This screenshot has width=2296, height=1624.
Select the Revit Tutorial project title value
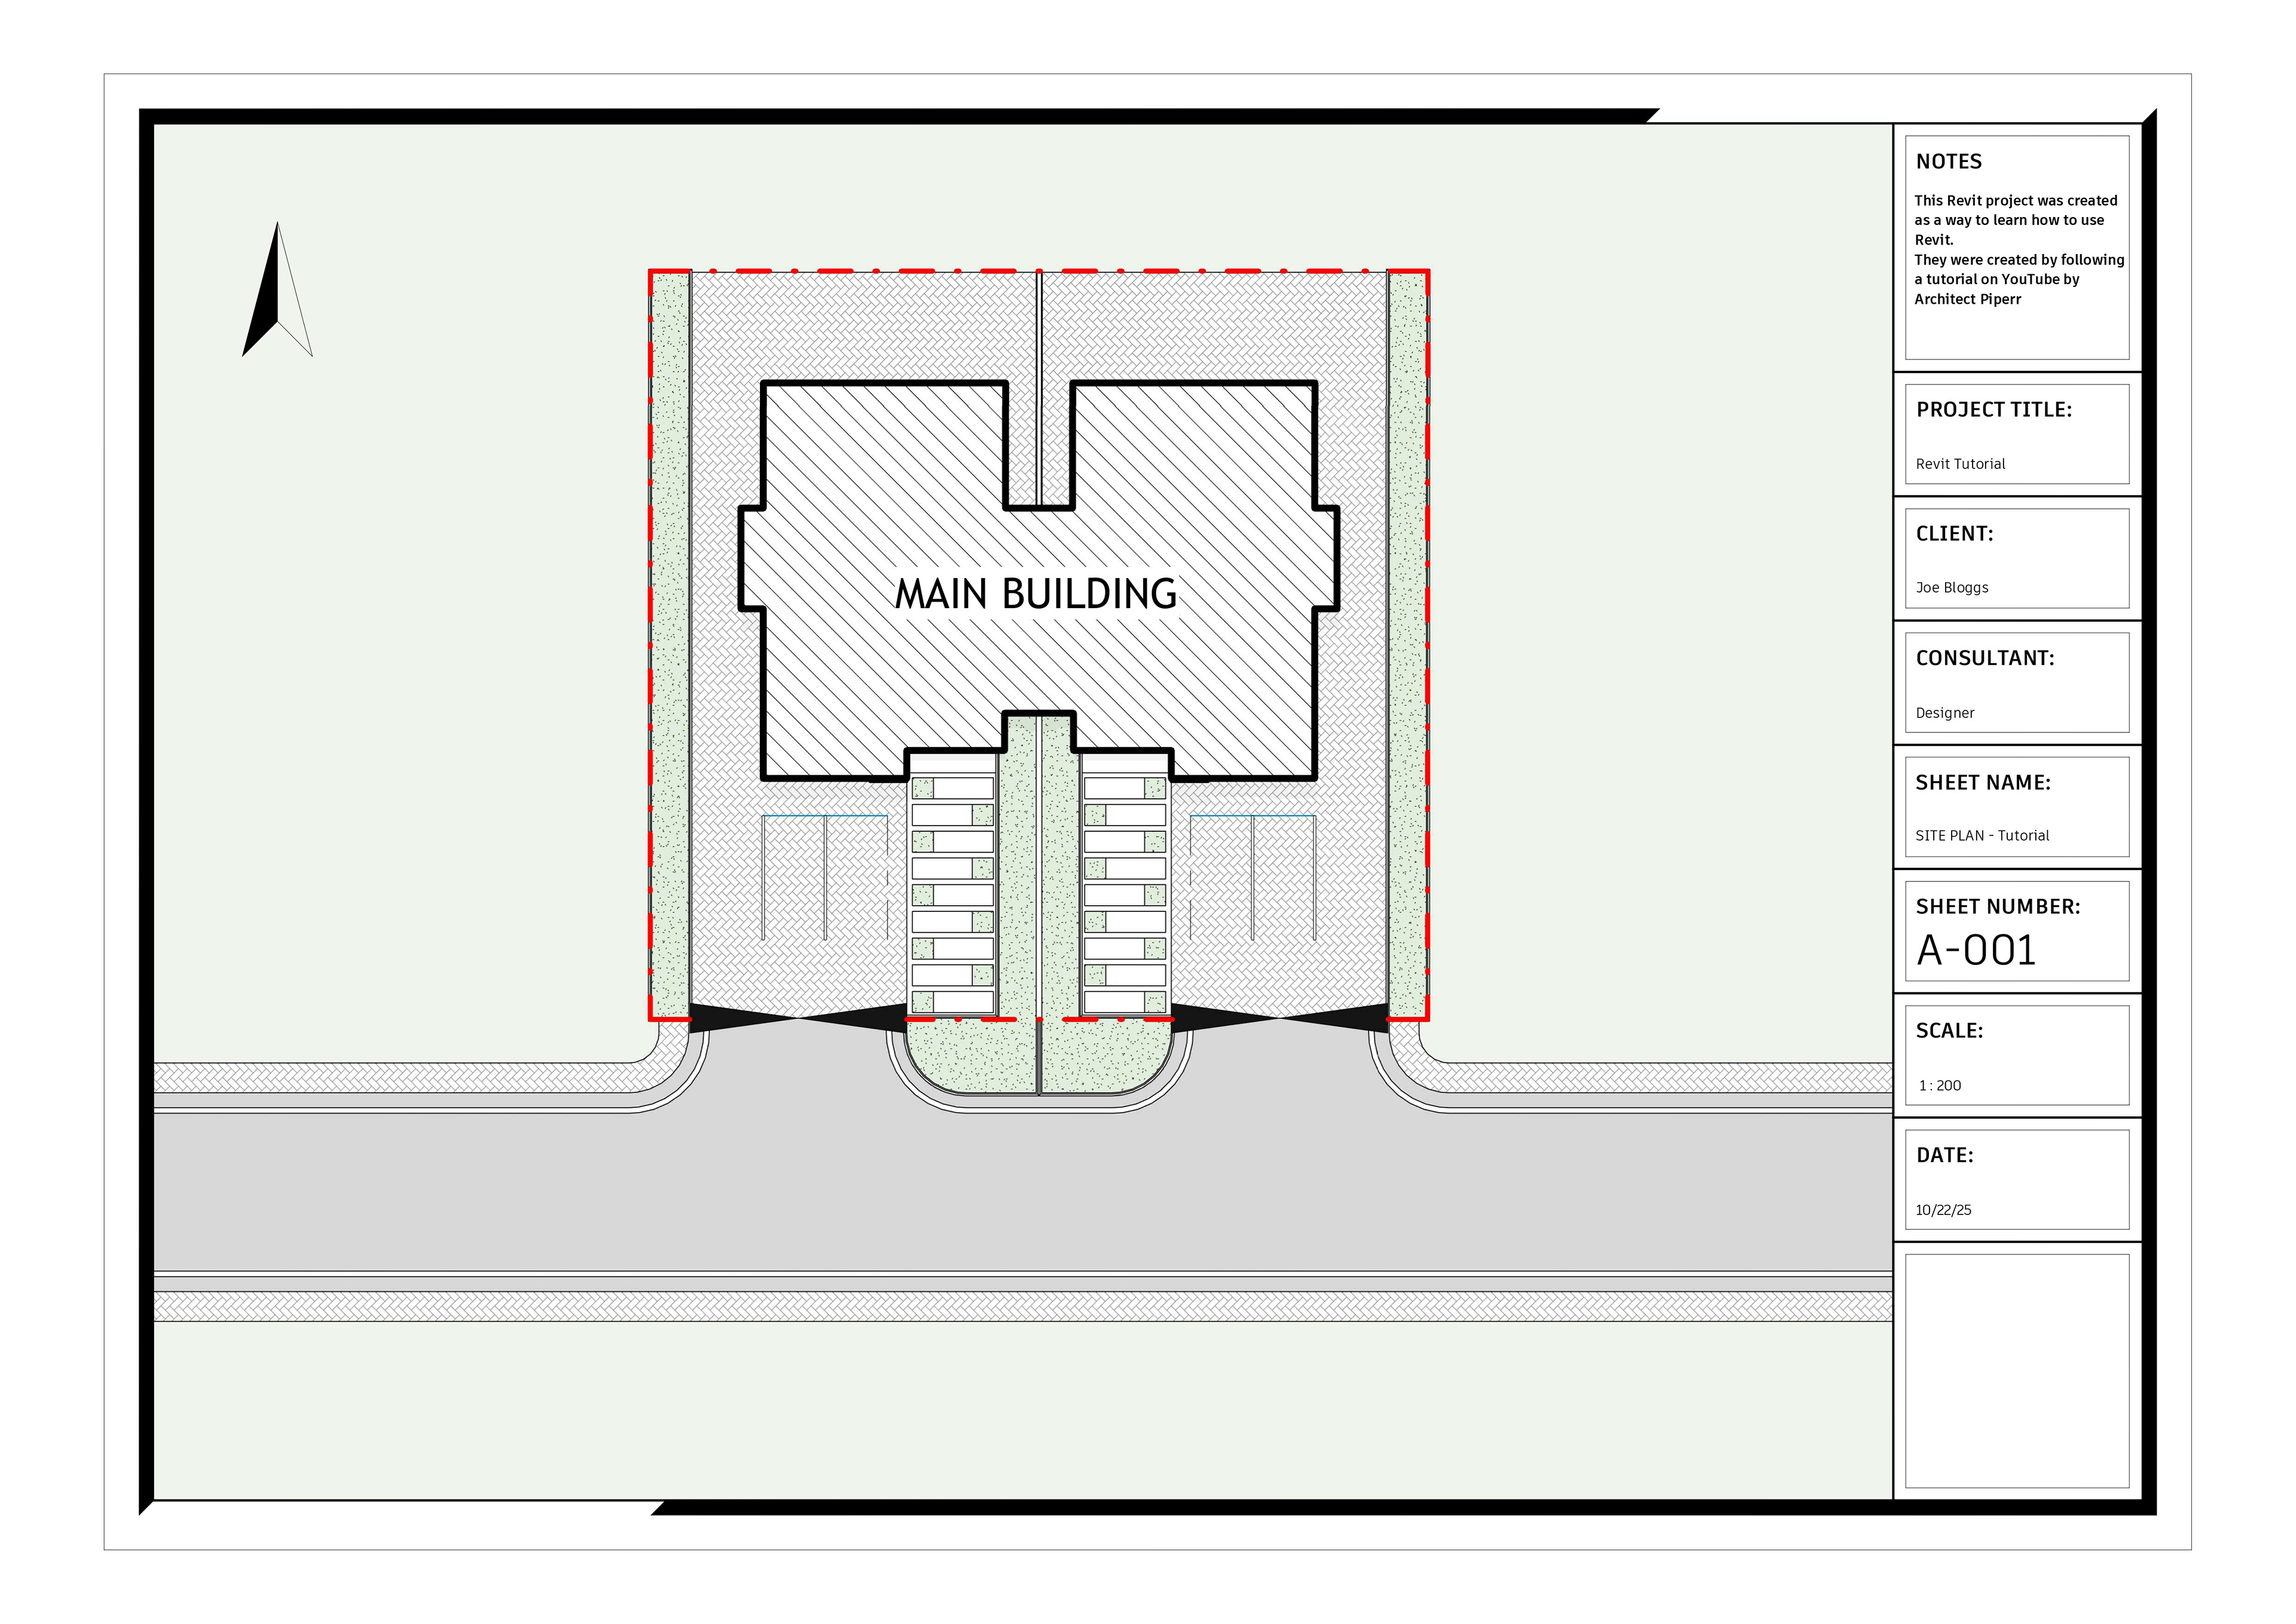(x=1960, y=464)
